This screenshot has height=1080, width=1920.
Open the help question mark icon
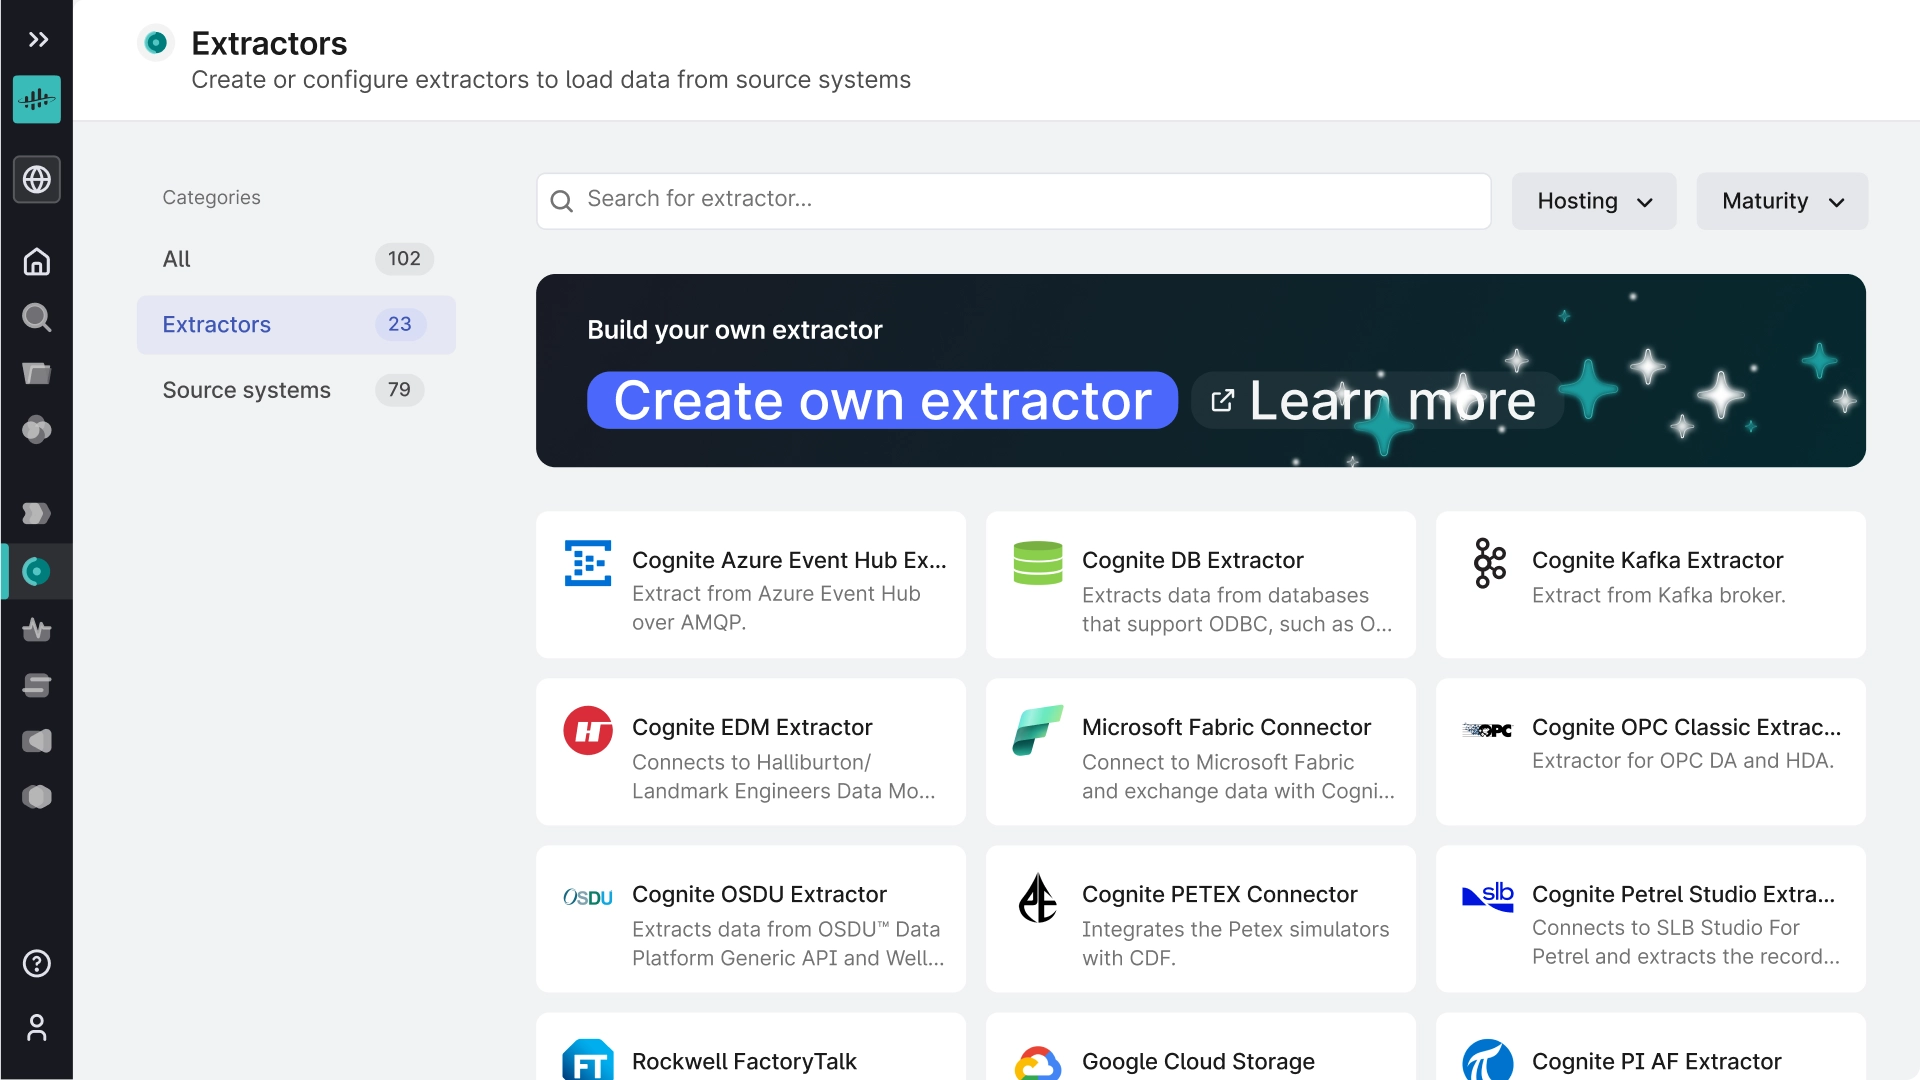pos(37,963)
